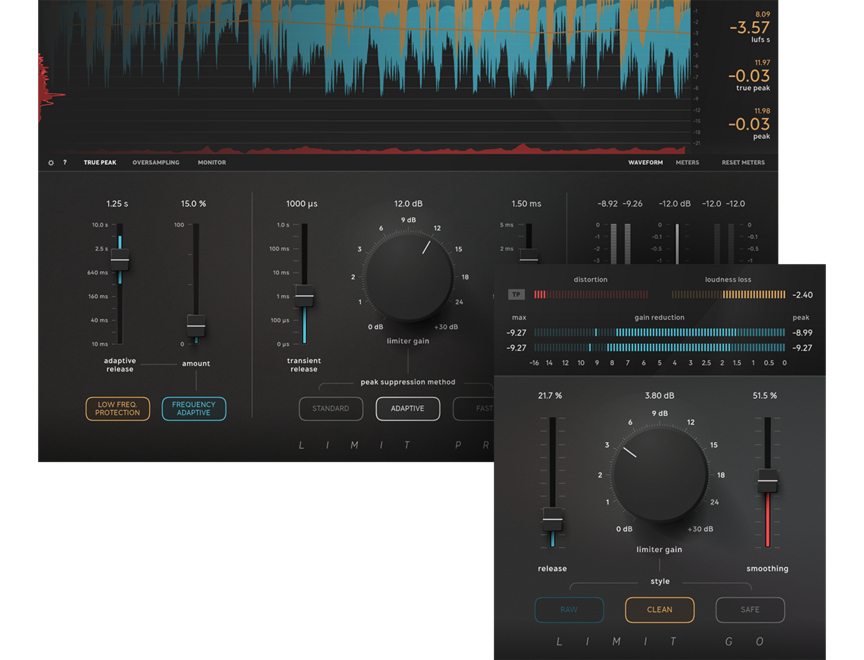The height and width of the screenshot is (660, 864).
Task: Click the loudness loss meter bar
Action: pyautogui.click(x=728, y=295)
